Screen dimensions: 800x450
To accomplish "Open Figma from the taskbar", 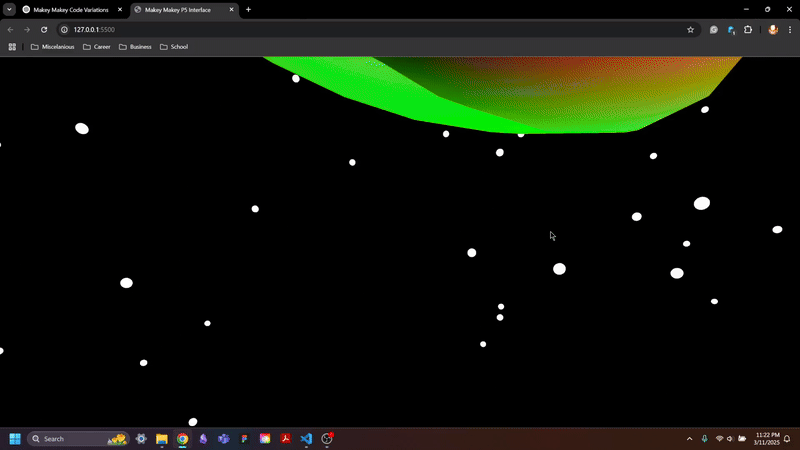I will [x=244, y=439].
